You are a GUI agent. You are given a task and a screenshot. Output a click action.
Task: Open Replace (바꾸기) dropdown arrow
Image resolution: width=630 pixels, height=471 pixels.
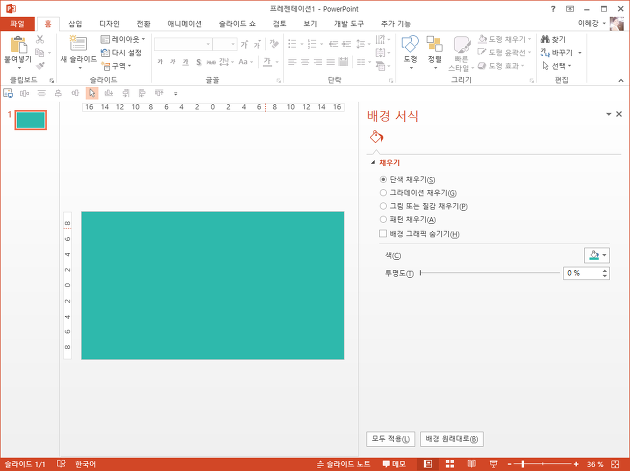coord(580,53)
